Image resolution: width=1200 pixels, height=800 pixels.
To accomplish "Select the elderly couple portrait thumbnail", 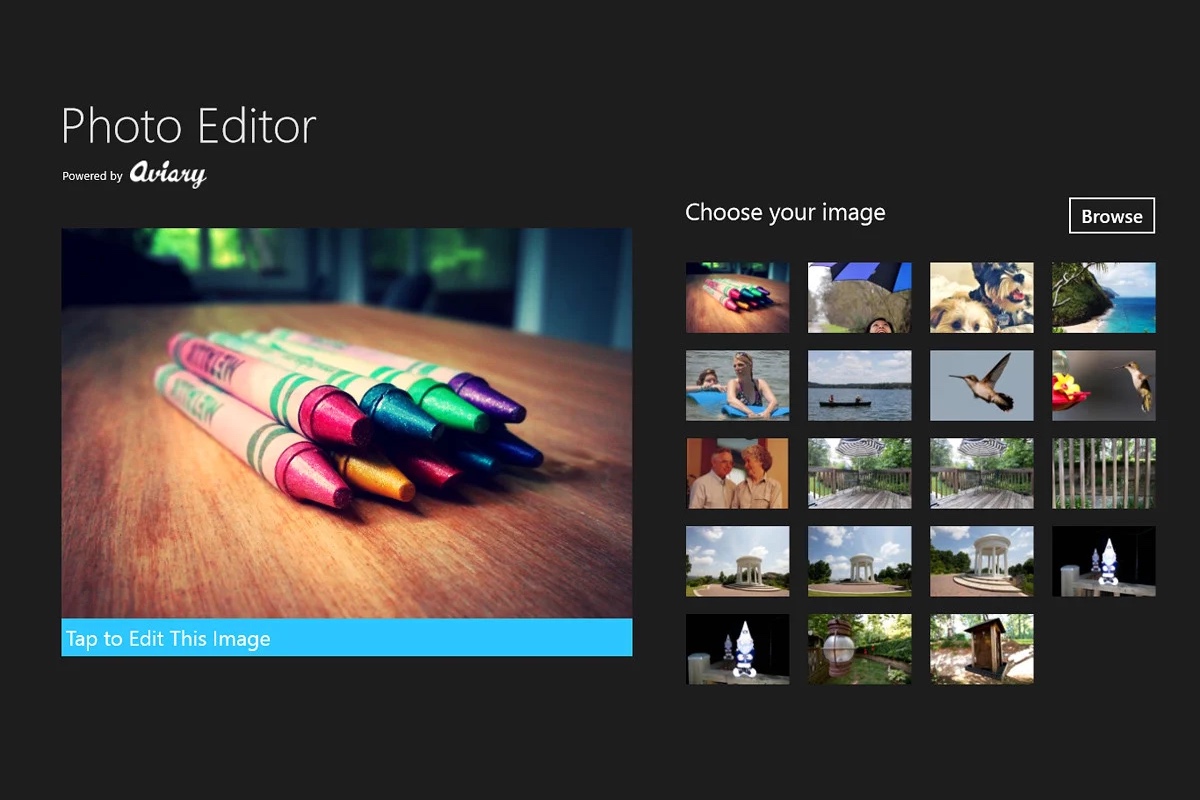I will coord(737,473).
